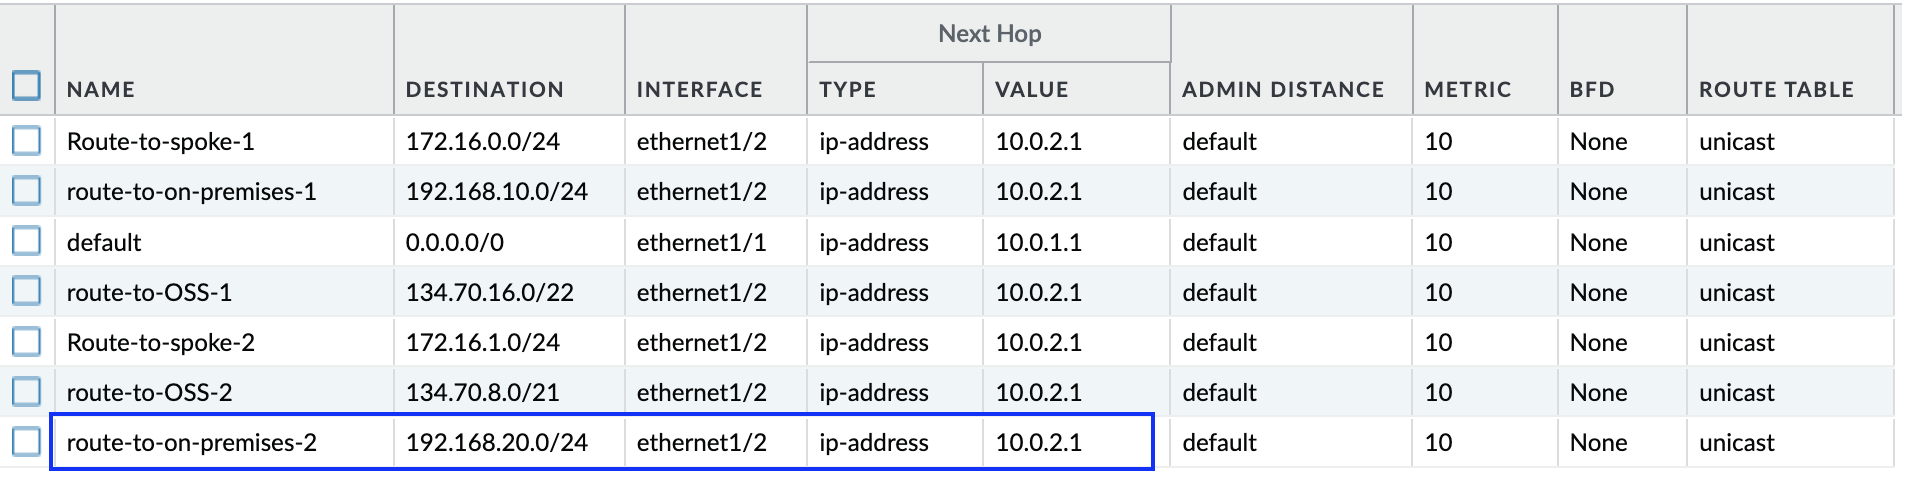
Task: Click the ADMIN DISTANCE column header
Action: (x=1282, y=90)
